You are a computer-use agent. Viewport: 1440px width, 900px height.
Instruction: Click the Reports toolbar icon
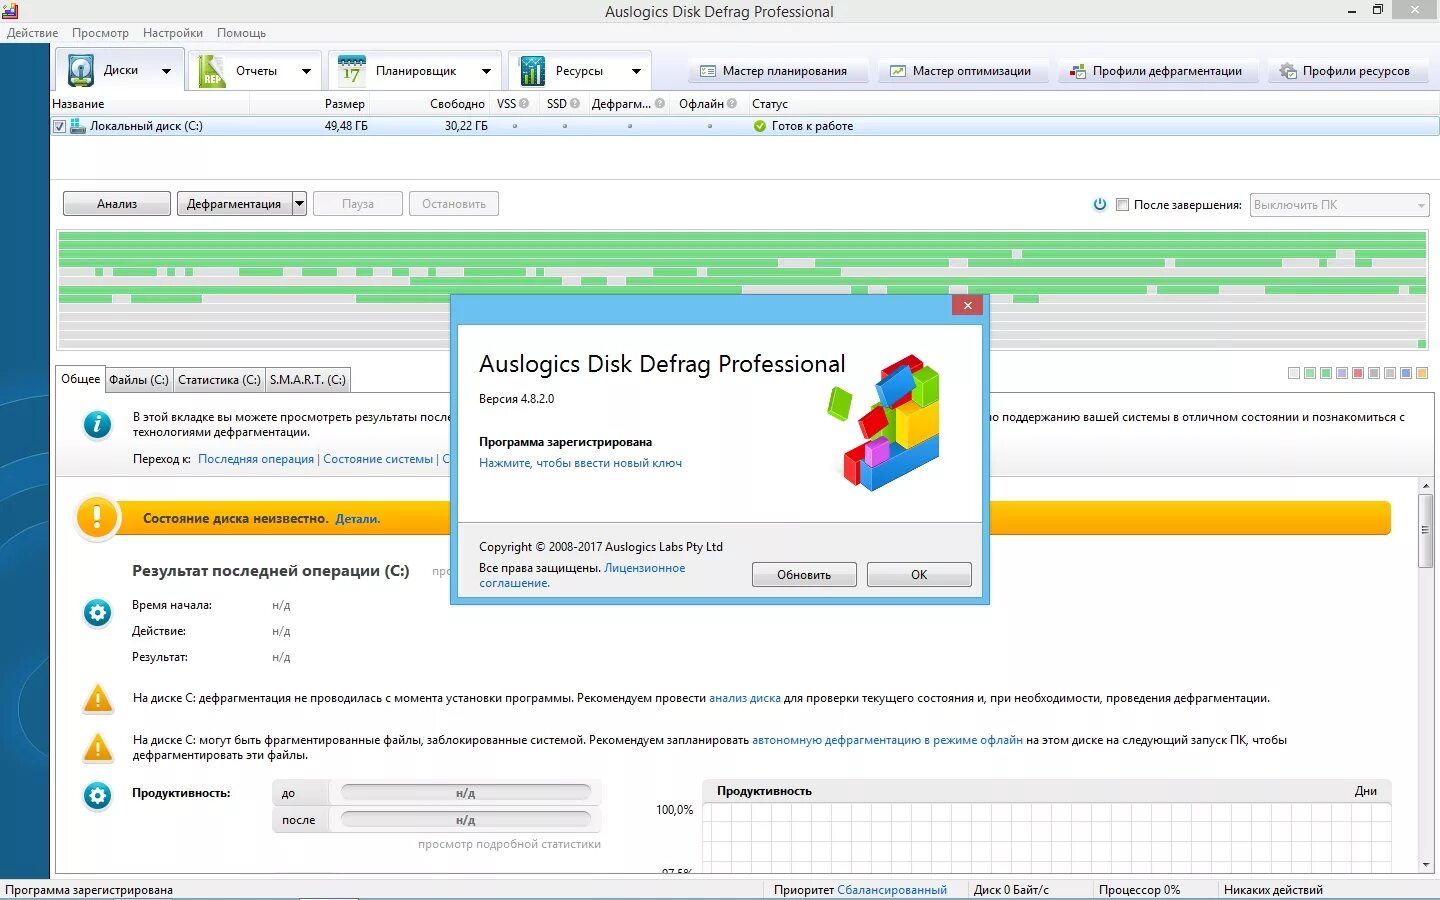(212, 71)
